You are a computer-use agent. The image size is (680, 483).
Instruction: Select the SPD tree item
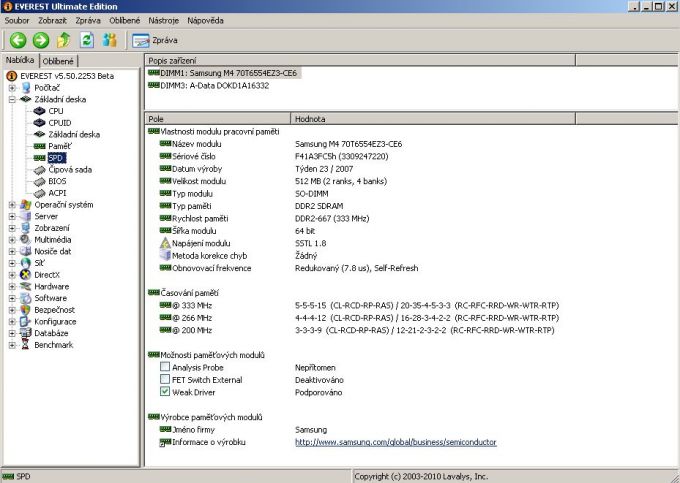56,158
